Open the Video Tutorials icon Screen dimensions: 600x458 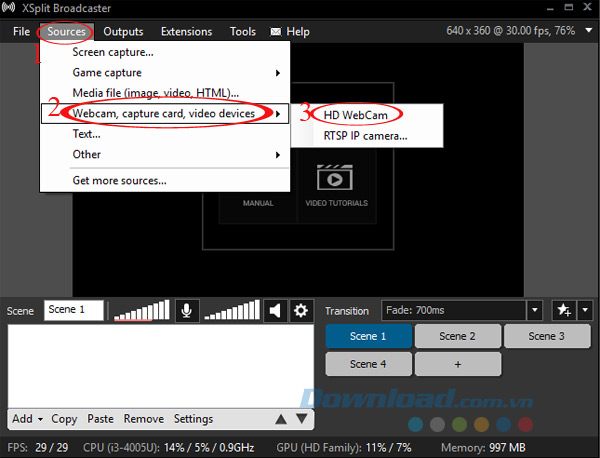point(336,183)
